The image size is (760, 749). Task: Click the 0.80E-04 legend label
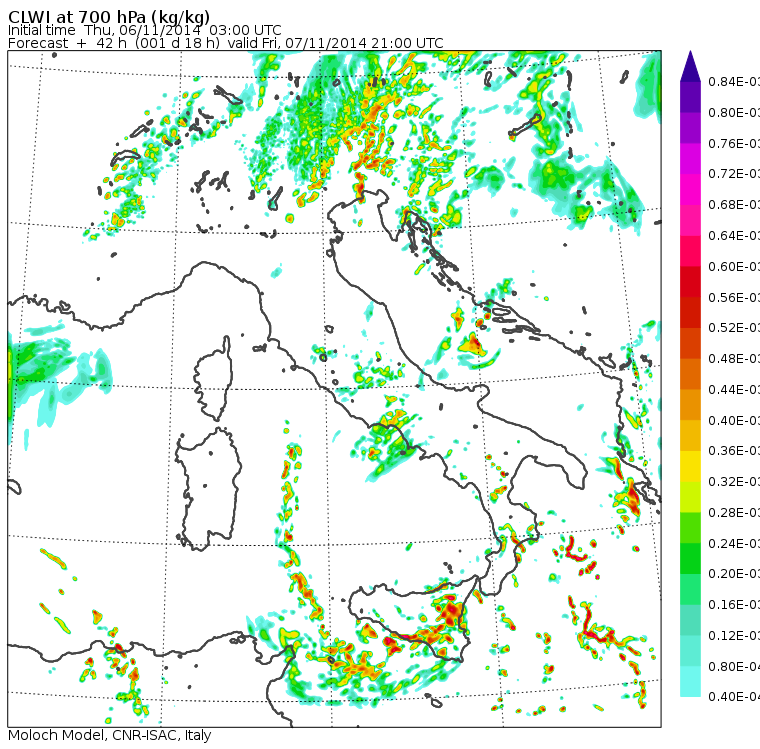click(x=734, y=667)
